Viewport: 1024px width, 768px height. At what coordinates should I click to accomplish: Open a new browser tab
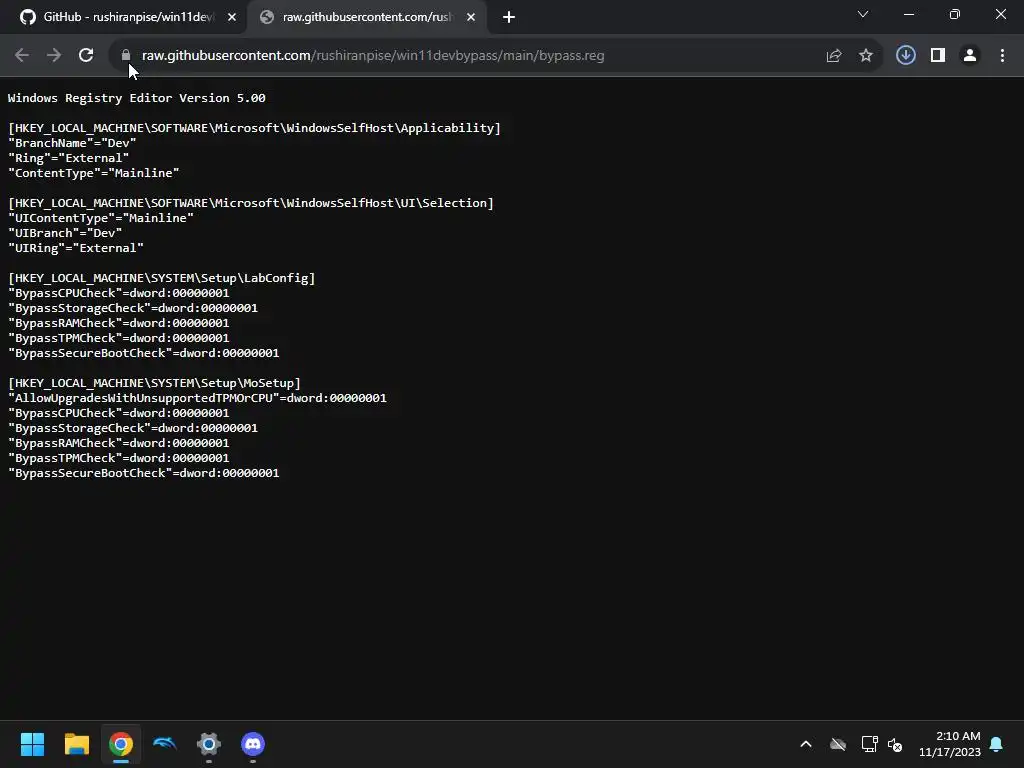tap(509, 17)
